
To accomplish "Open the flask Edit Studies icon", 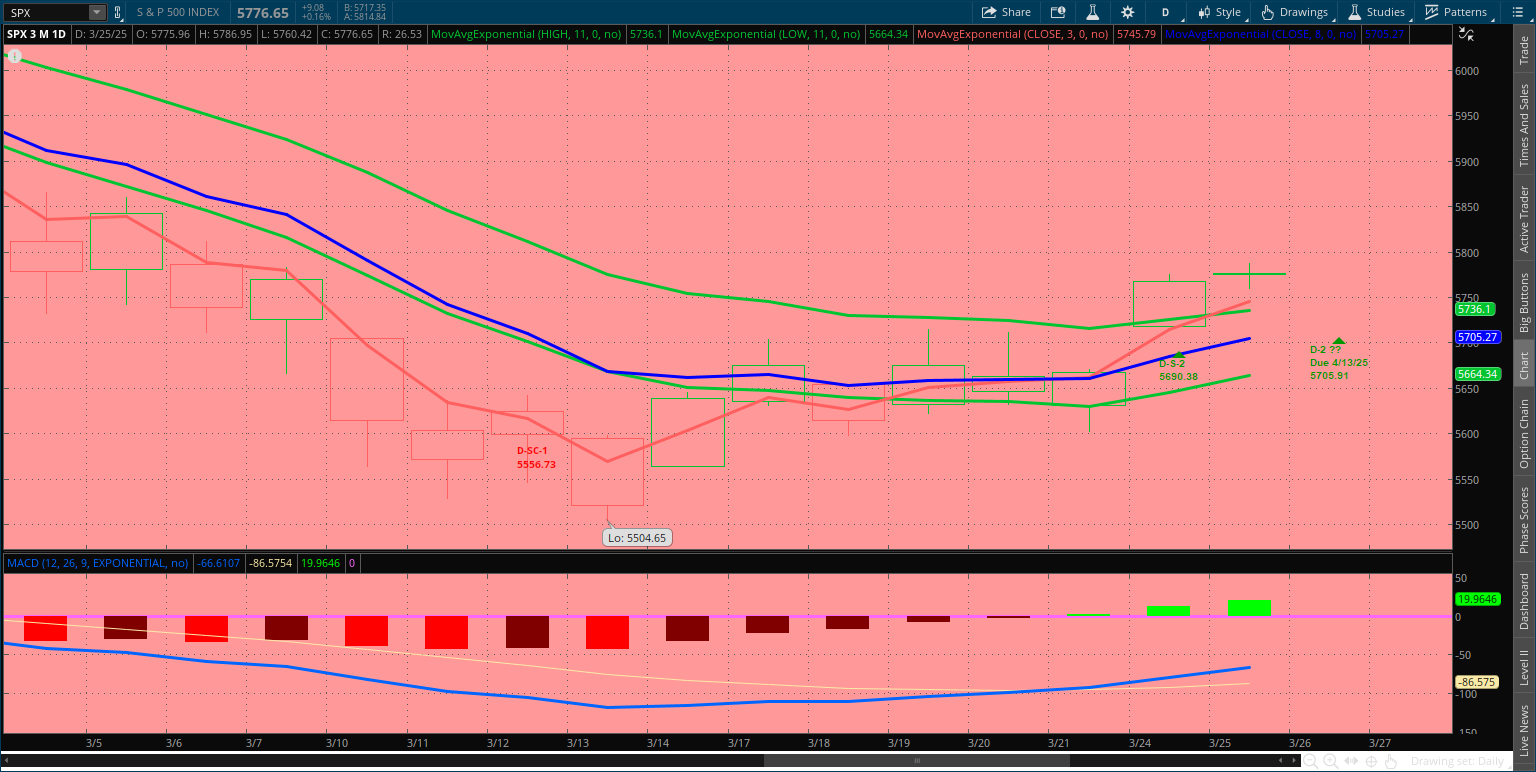I will 1093,12.
